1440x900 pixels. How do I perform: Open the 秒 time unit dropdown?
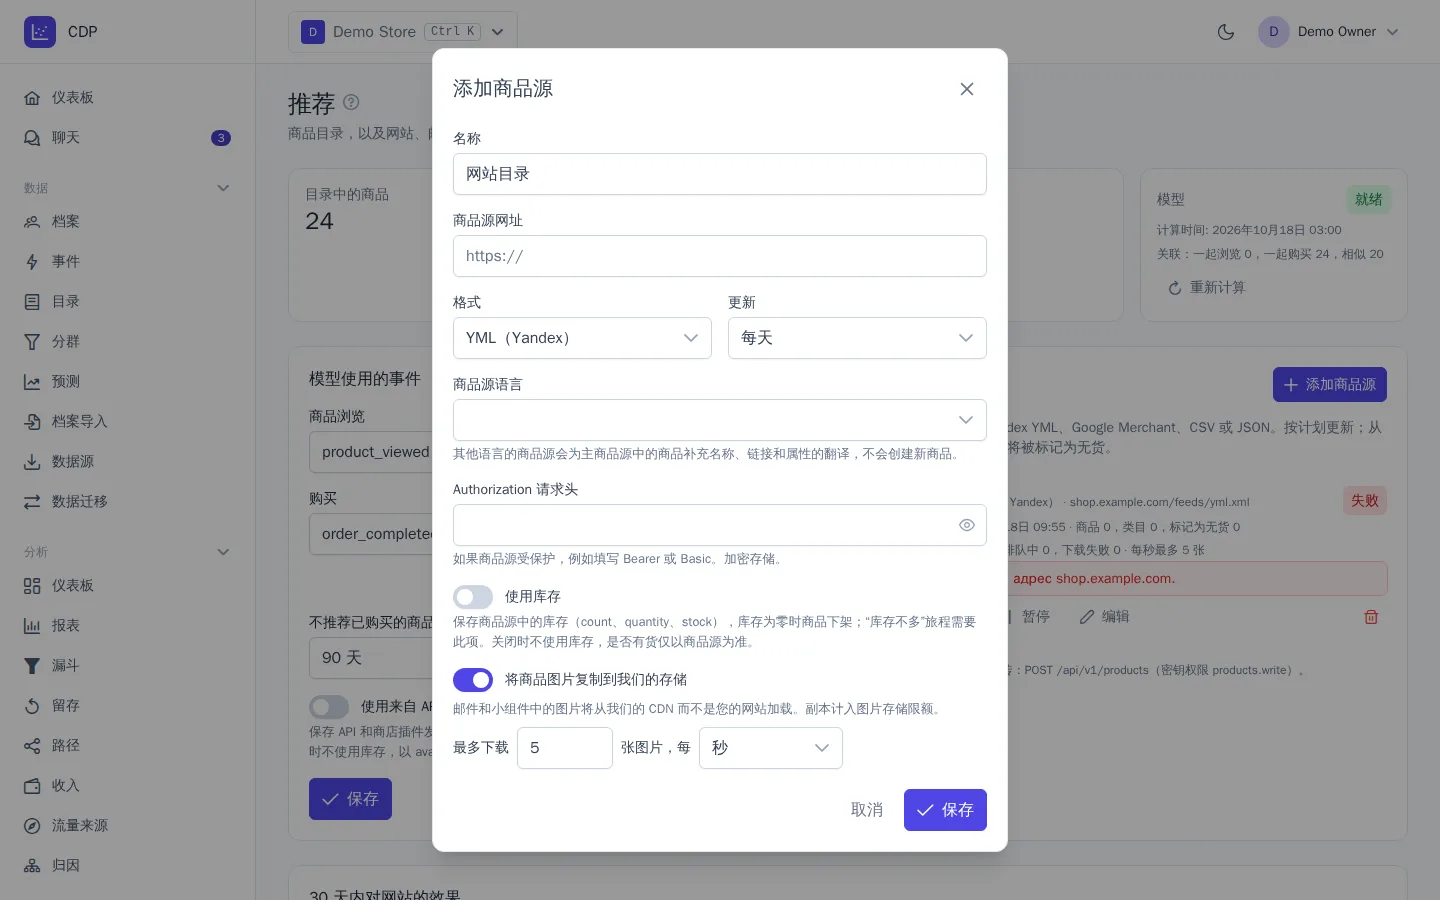pyautogui.click(x=771, y=748)
